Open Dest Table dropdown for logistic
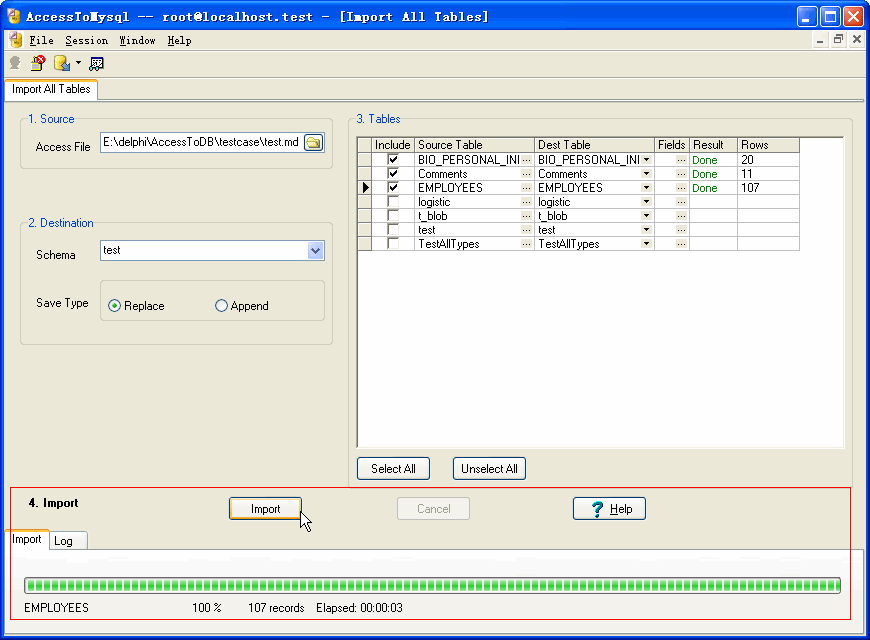Image resolution: width=870 pixels, height=640 pixels. pos(646,202)
